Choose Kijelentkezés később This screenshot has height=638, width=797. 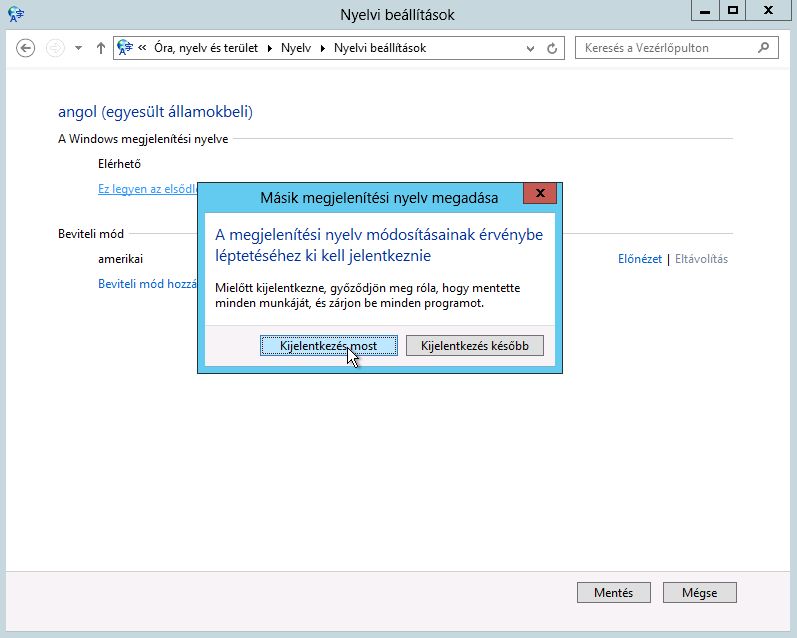click(475, 345)
